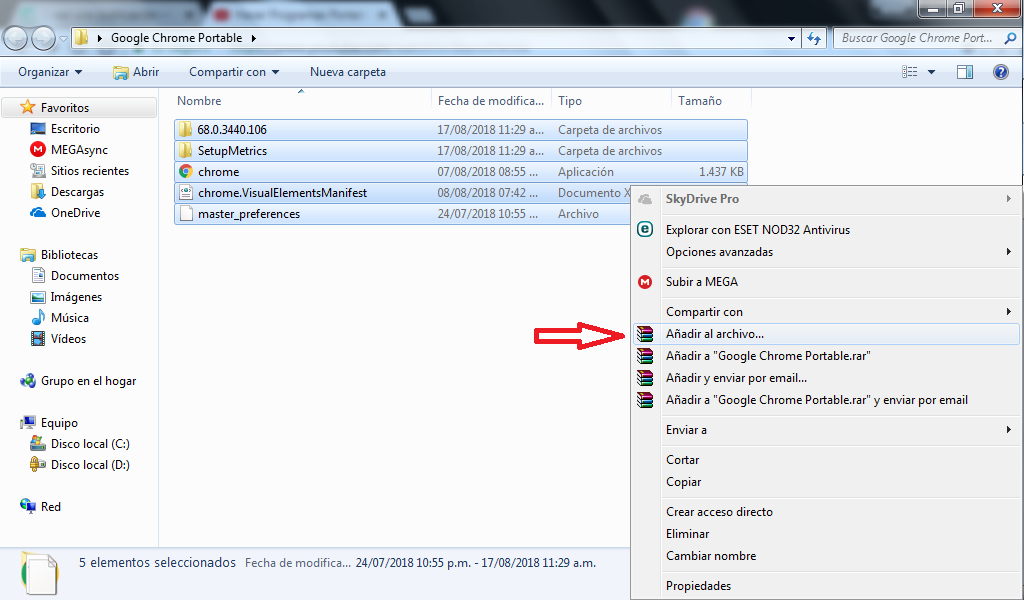Click the Disco local (C:) drive icon
Screen dimensions: 1024x600
38,443
